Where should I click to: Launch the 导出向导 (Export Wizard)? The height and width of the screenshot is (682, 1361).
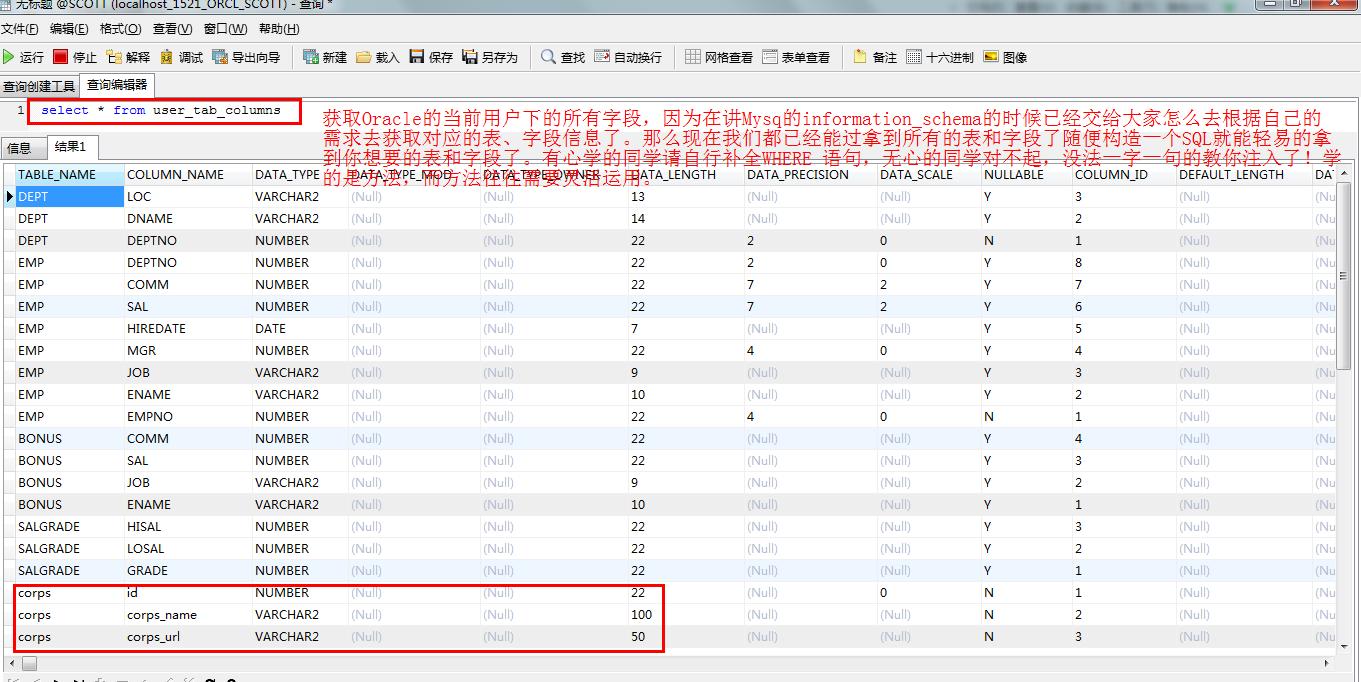[x=246, y=57]
